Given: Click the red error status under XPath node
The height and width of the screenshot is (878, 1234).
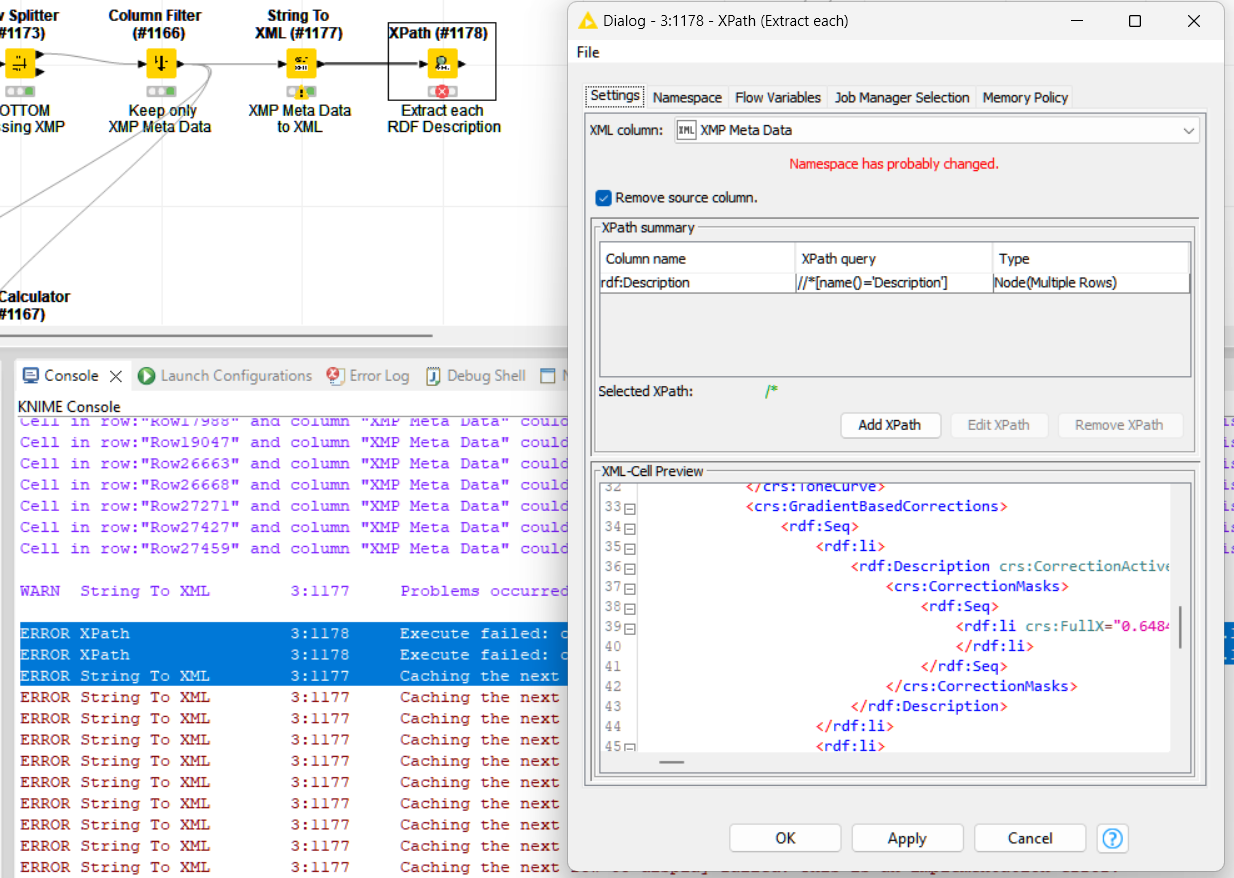Looking at the screenshot, I should 441,92.
